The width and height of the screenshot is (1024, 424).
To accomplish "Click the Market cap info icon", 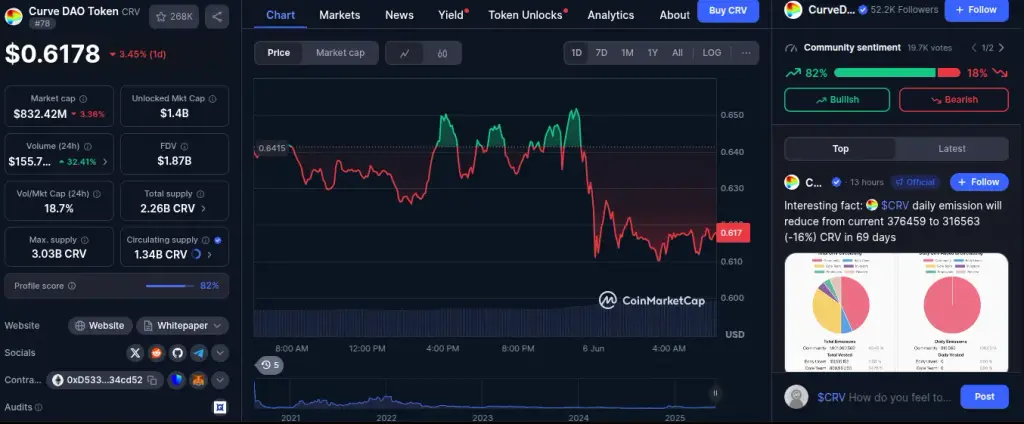I will (83, 99).
